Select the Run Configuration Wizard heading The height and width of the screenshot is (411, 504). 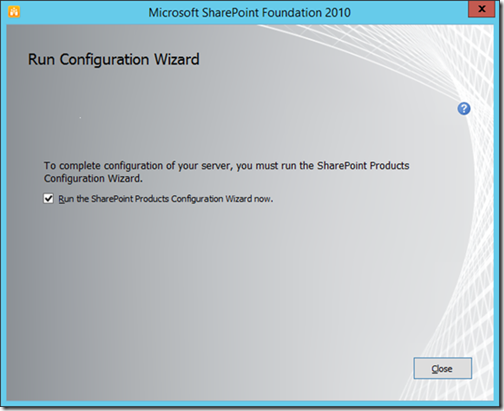click(114, 59)
